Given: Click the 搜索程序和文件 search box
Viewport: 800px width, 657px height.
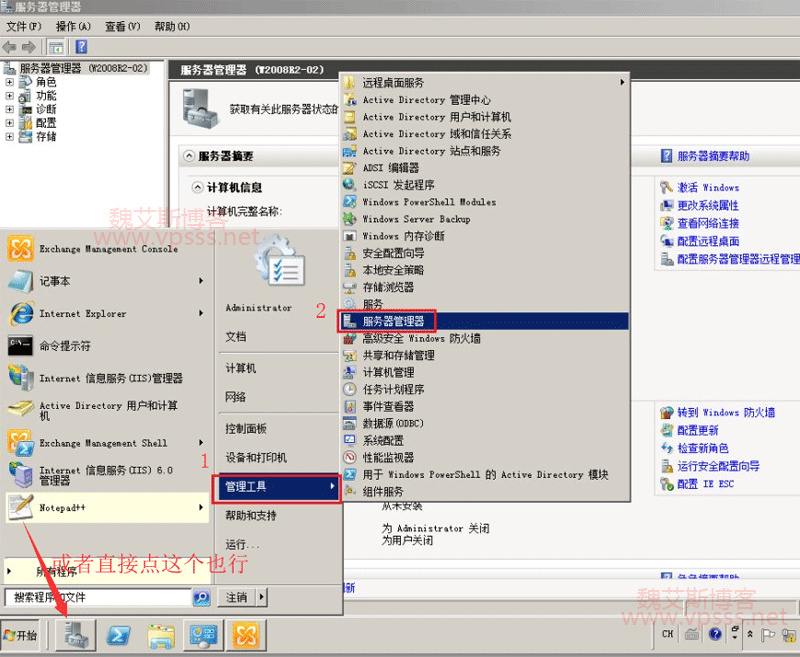Looking at the screenshot, I should click(98, 597).
